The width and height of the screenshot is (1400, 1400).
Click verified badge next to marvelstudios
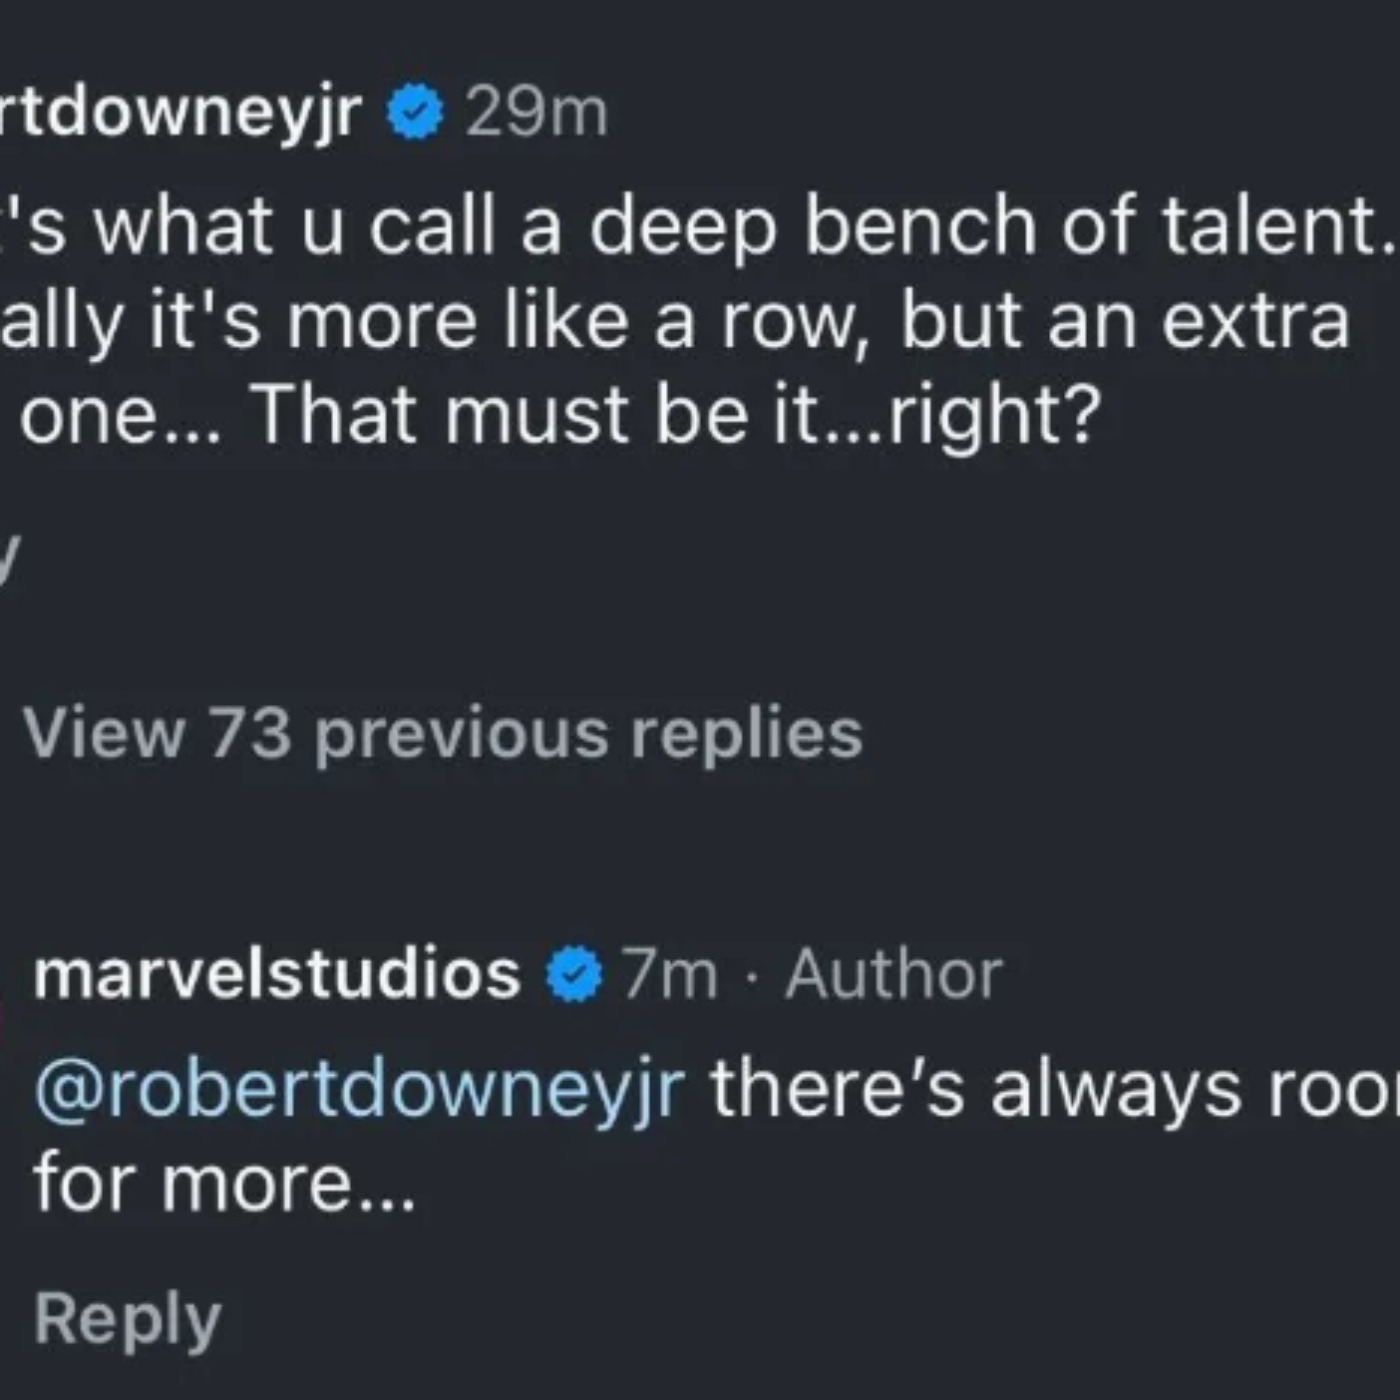tap(574, 974)
